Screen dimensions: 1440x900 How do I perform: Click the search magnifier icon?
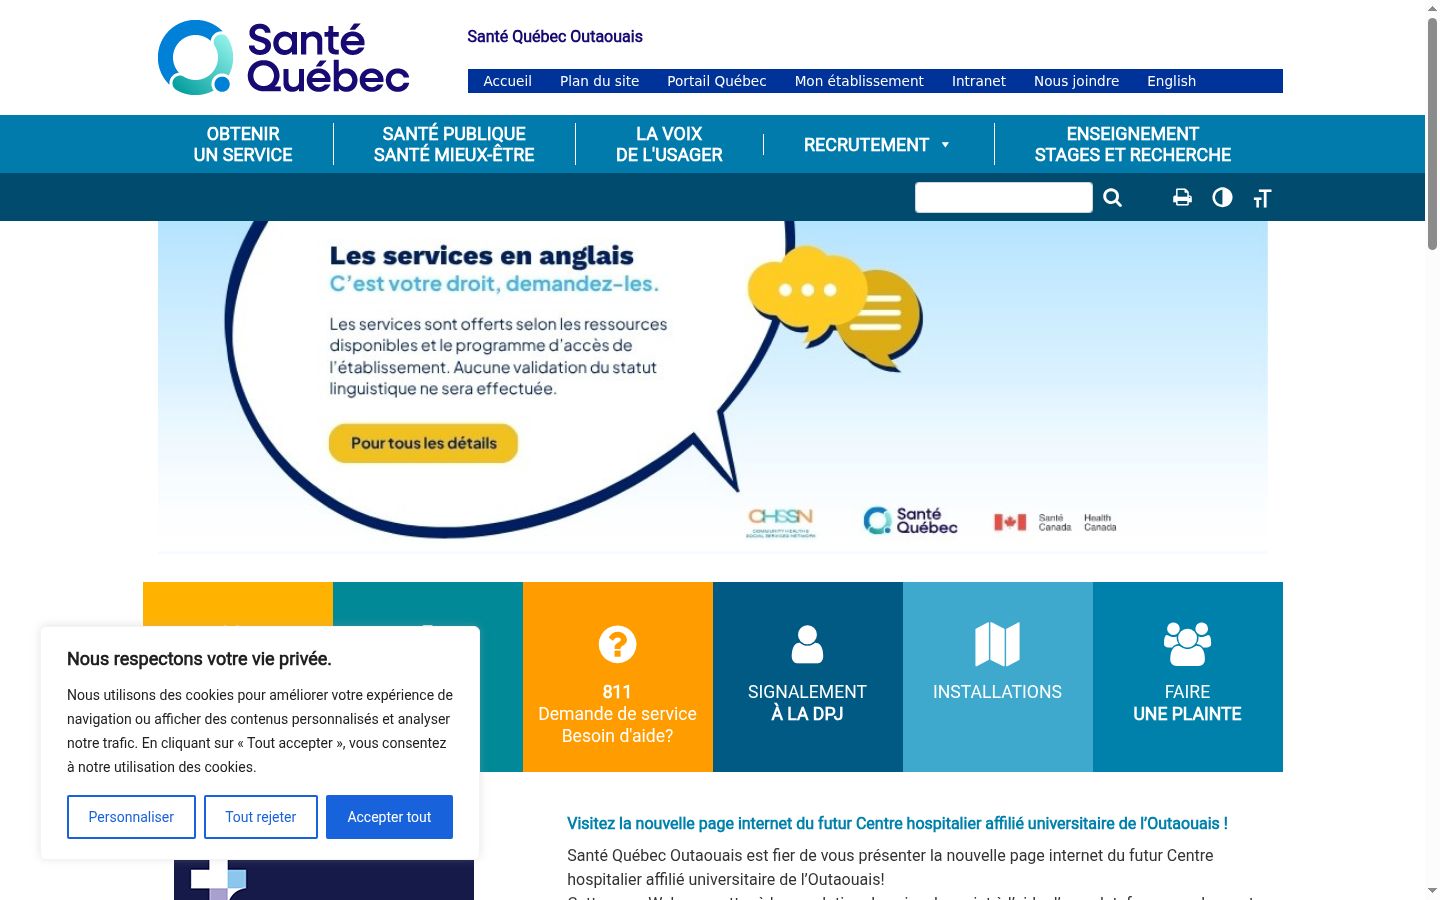1112,198
